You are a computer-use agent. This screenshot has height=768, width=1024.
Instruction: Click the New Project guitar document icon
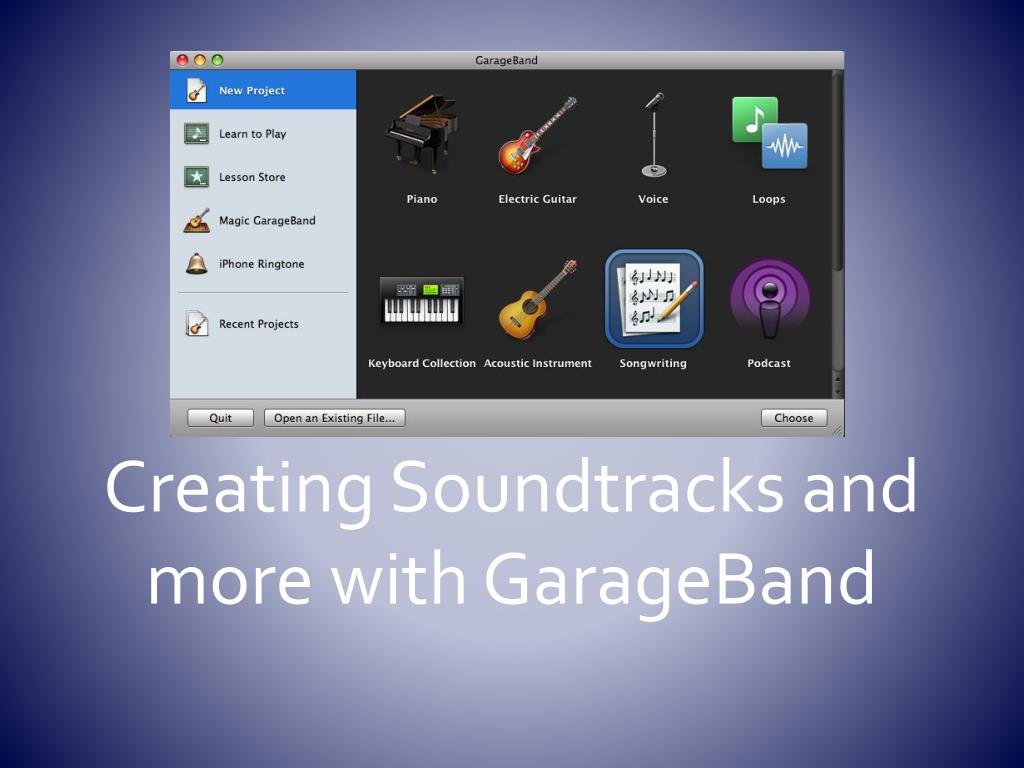click(x=196, y=90)
